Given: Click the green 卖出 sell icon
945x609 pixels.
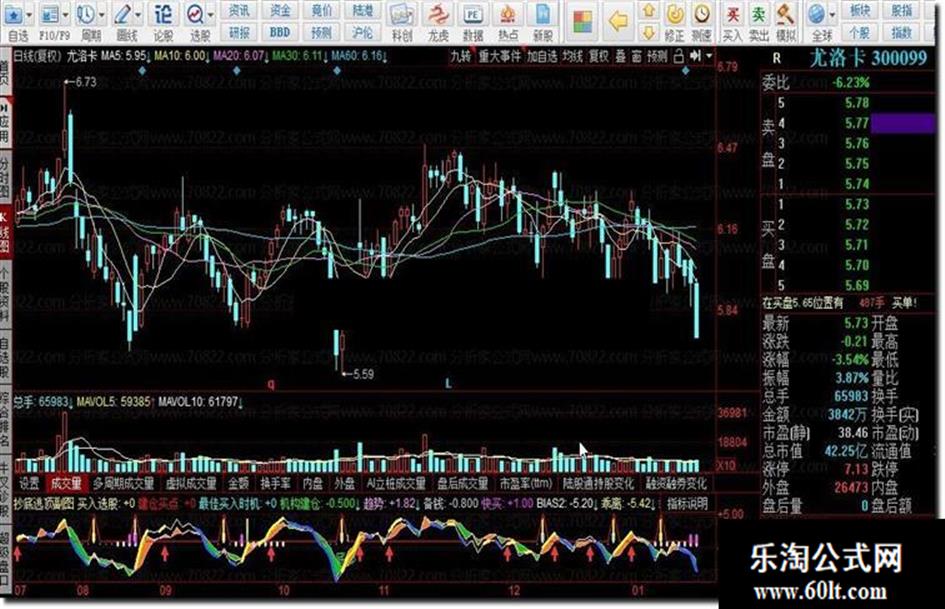Looking at the screenshot, I should point(759,14).
